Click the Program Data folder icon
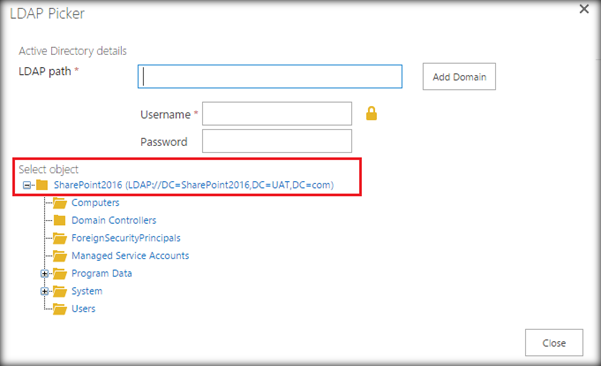 click(x=60, y=274)
